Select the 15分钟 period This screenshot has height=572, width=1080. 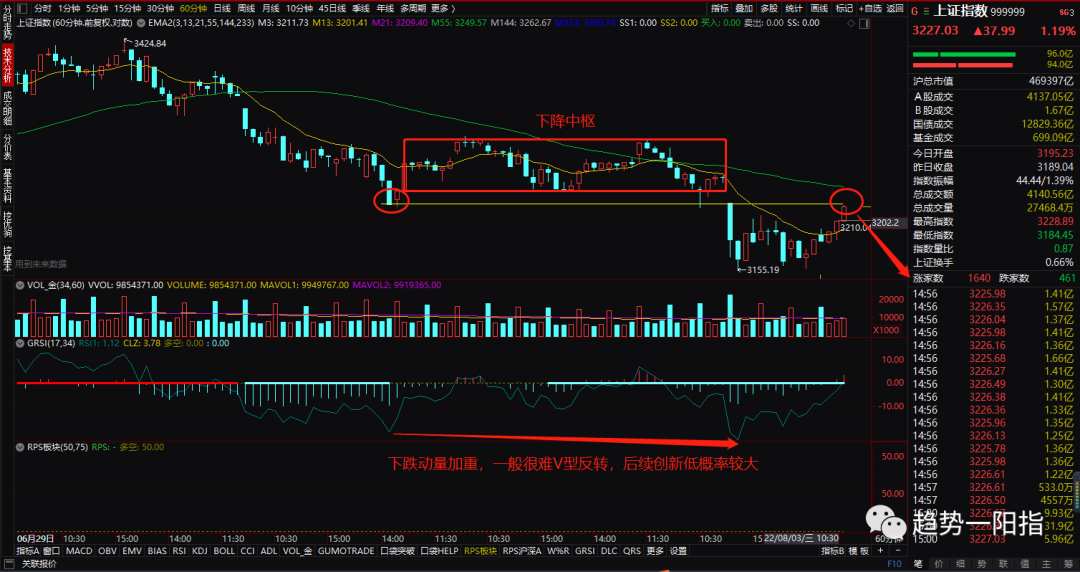(127, 8)
